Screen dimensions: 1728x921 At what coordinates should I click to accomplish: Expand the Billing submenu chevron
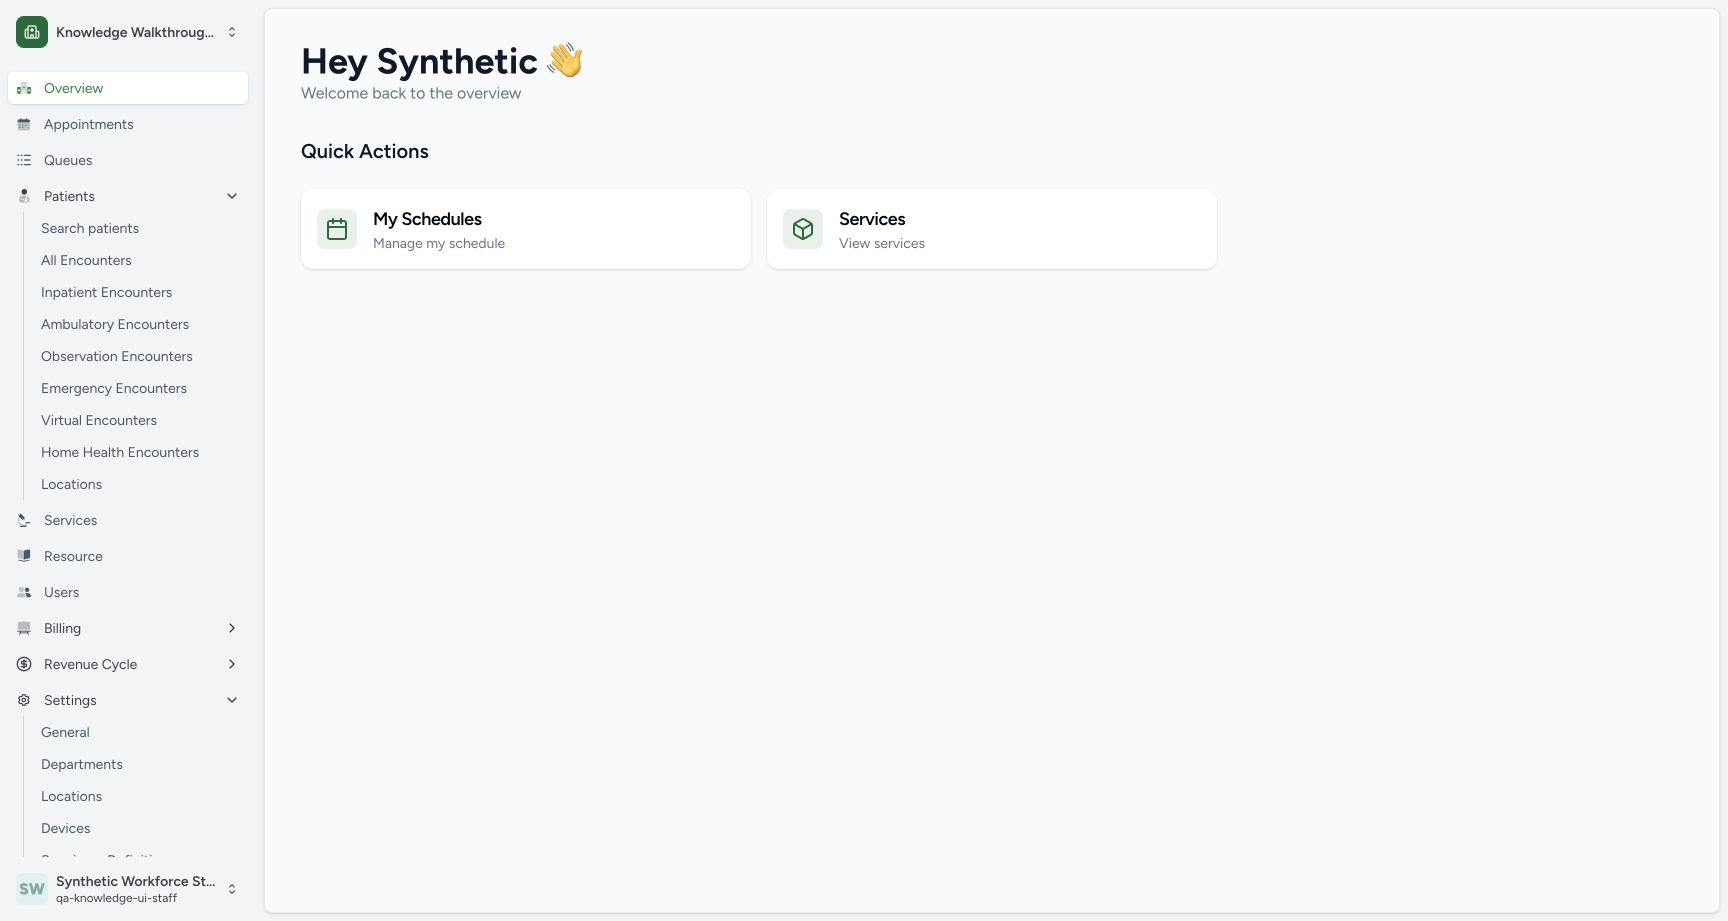coord(232,628)
